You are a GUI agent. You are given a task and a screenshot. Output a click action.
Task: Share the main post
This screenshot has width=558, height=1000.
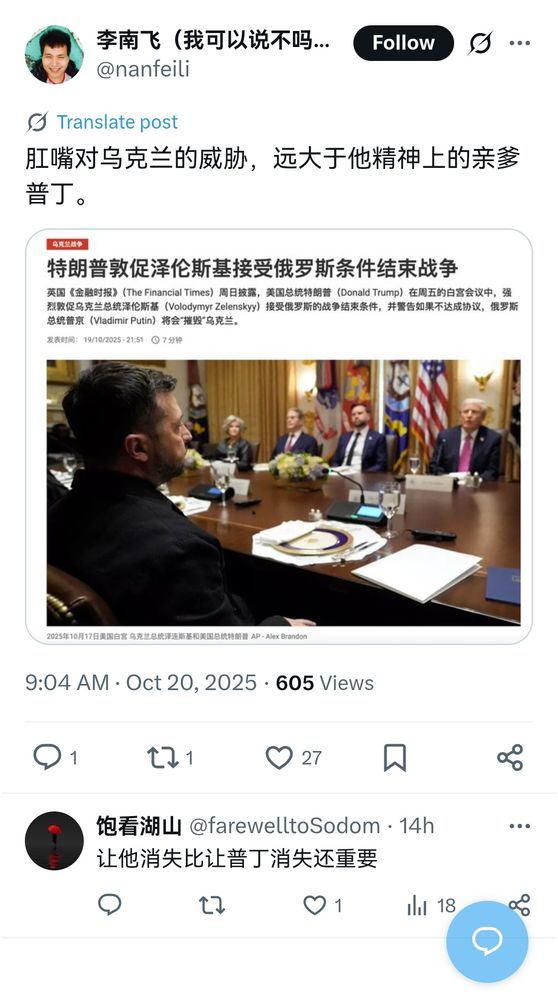pyautogui.click(x=510, y=757)
